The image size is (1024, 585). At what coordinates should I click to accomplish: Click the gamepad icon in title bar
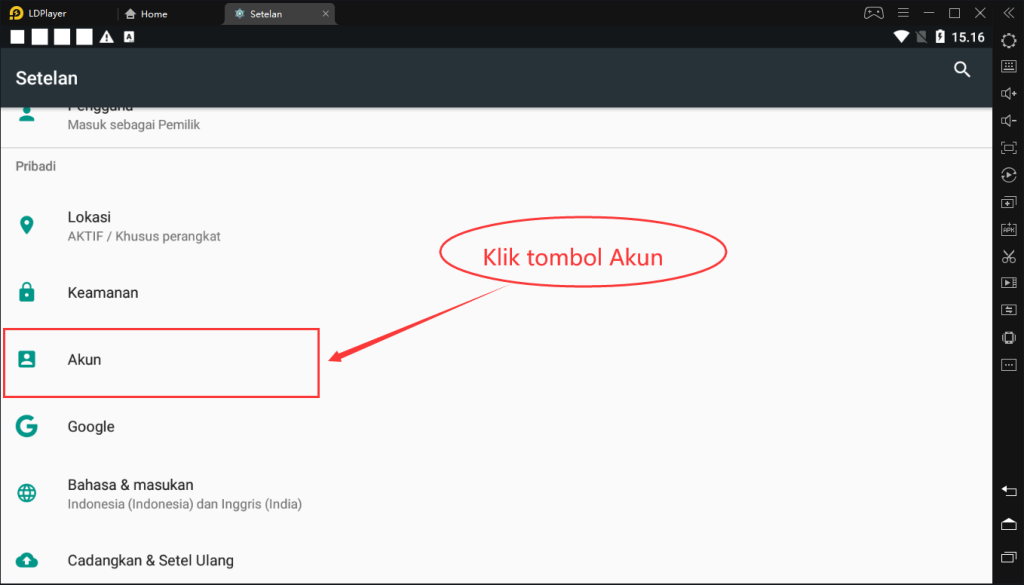[874, 13]
